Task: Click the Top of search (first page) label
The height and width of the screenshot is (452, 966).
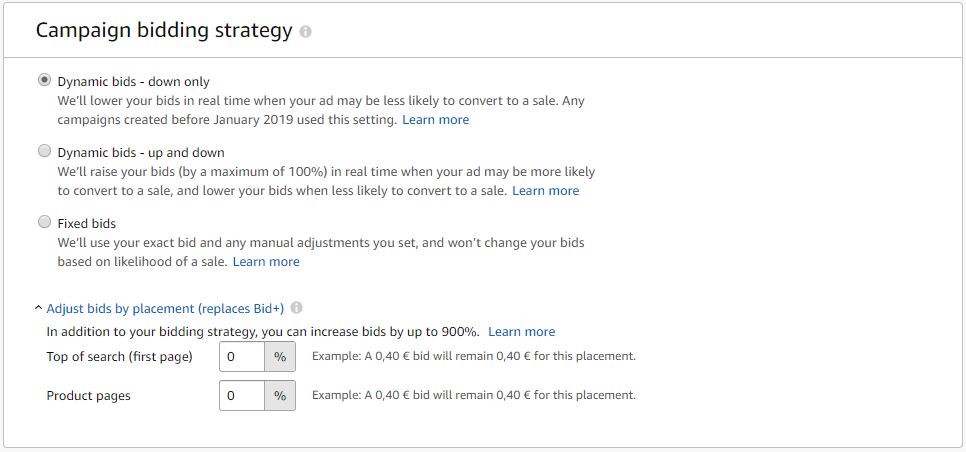Action: [120, 357]
